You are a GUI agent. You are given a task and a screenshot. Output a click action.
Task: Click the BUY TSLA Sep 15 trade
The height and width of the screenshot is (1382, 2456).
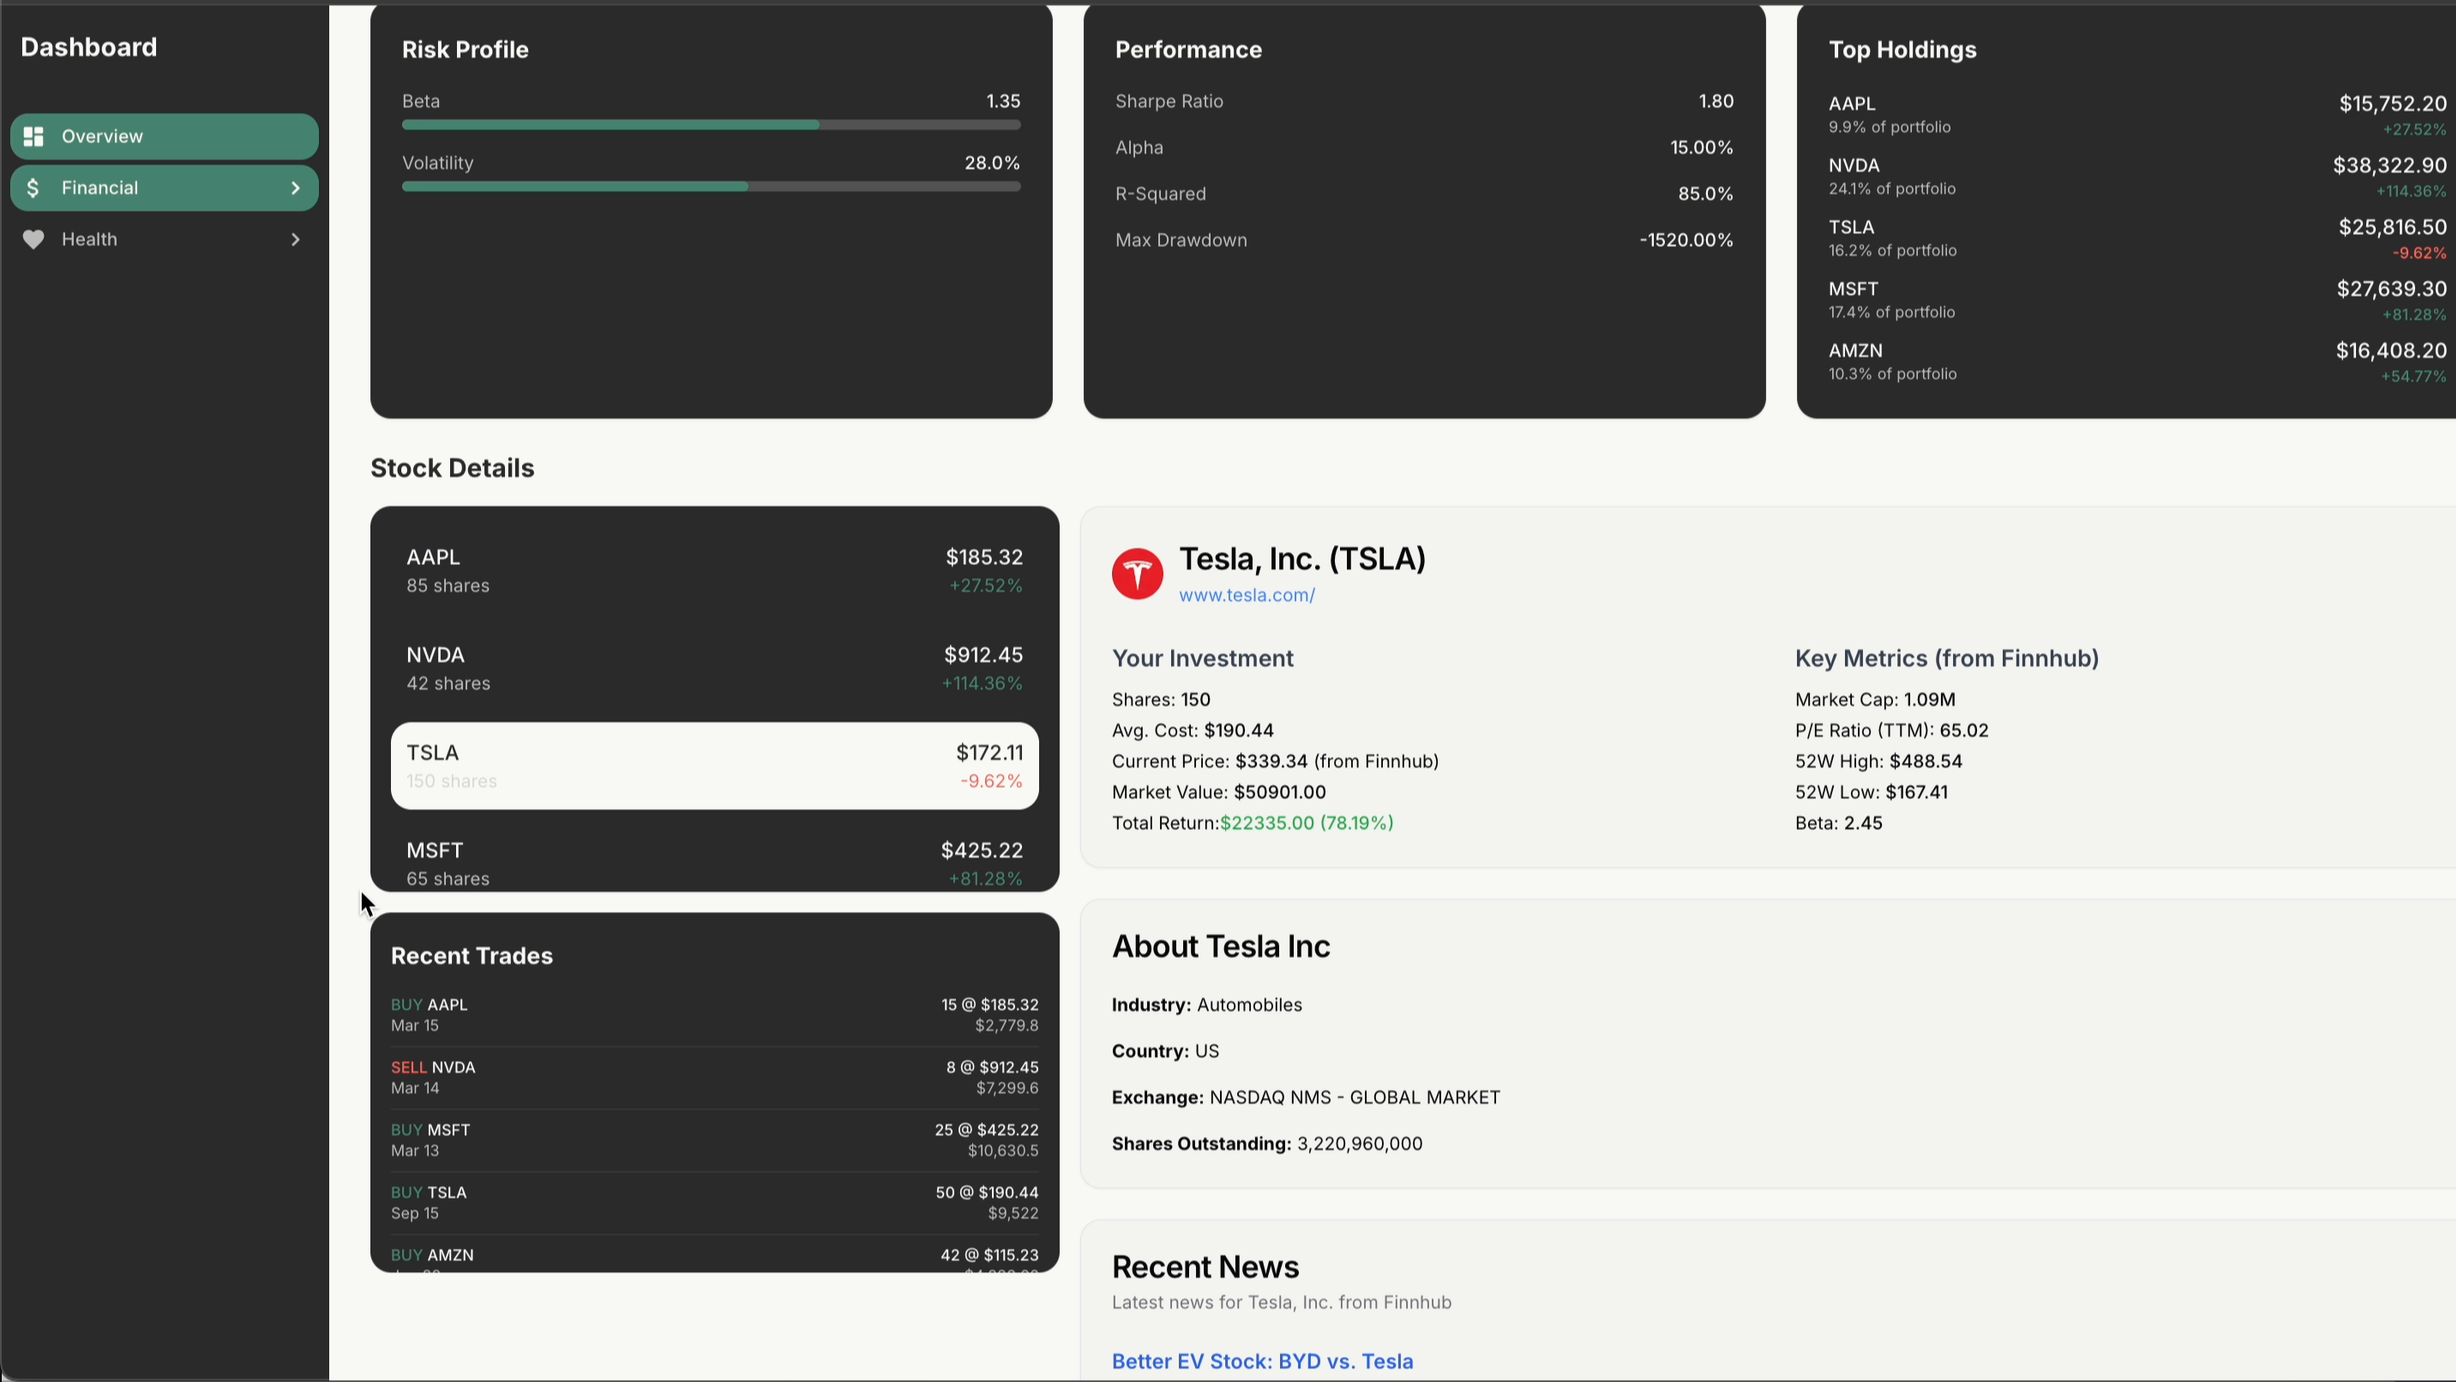(x=713, y=1202)
